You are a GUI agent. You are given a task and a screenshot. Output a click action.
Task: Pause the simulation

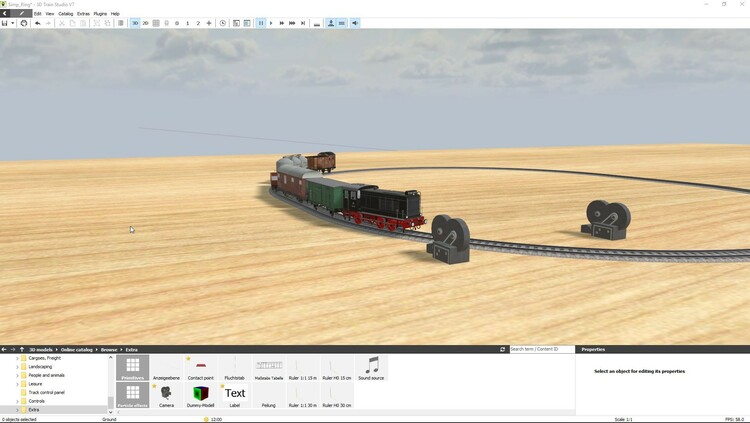pos(261,23)
